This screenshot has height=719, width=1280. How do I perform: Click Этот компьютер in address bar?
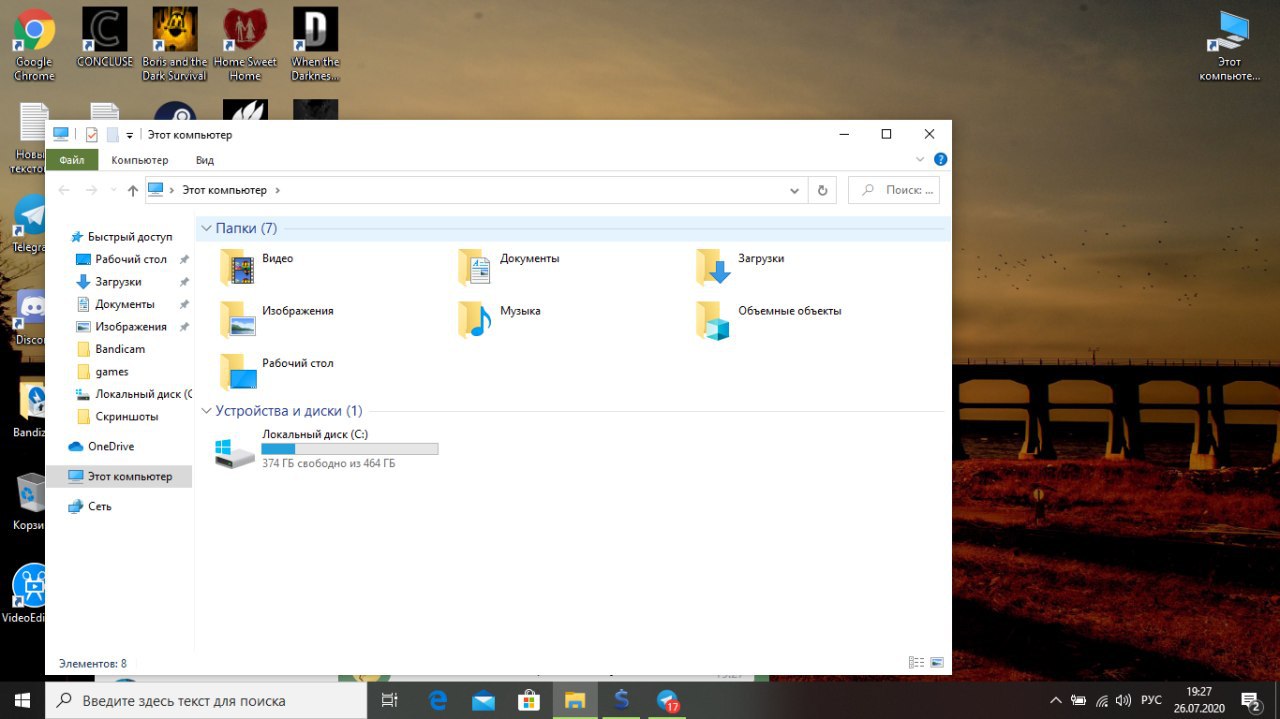coord(224,190)
